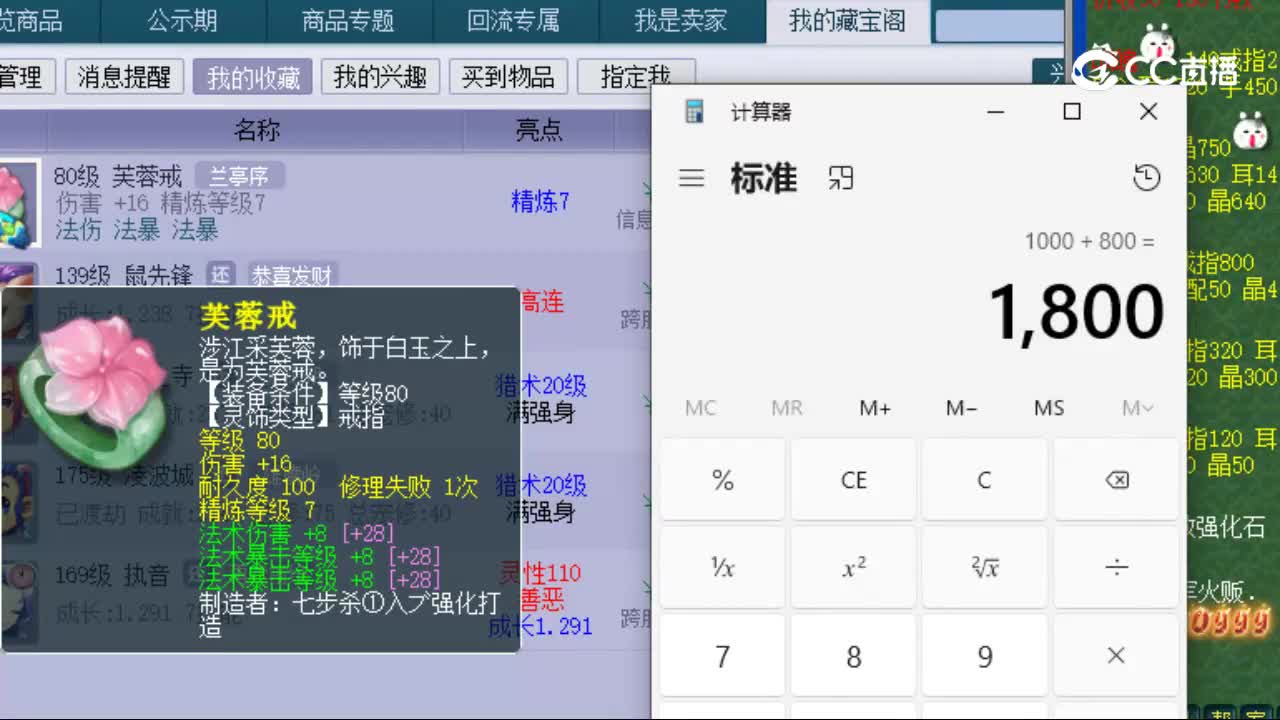Click the 80级 芙蓉戒 ring thumbnail in the list
Viewport: 1280px width, 720px height.
click(x=18, y=204)
